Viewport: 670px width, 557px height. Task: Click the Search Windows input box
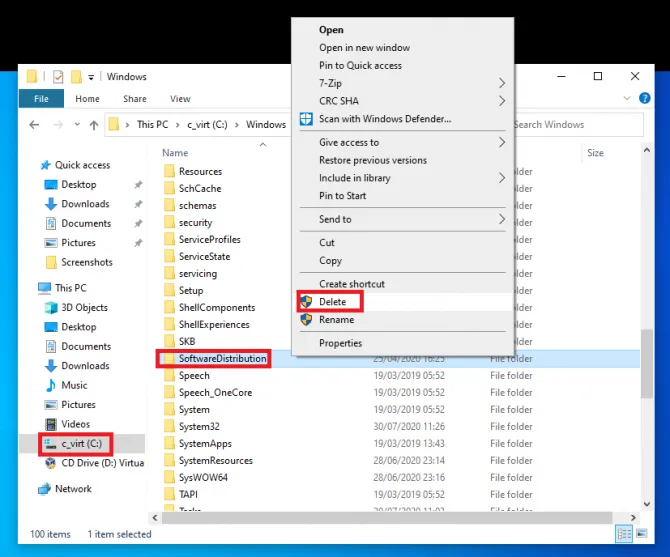[x=575, y=125]
